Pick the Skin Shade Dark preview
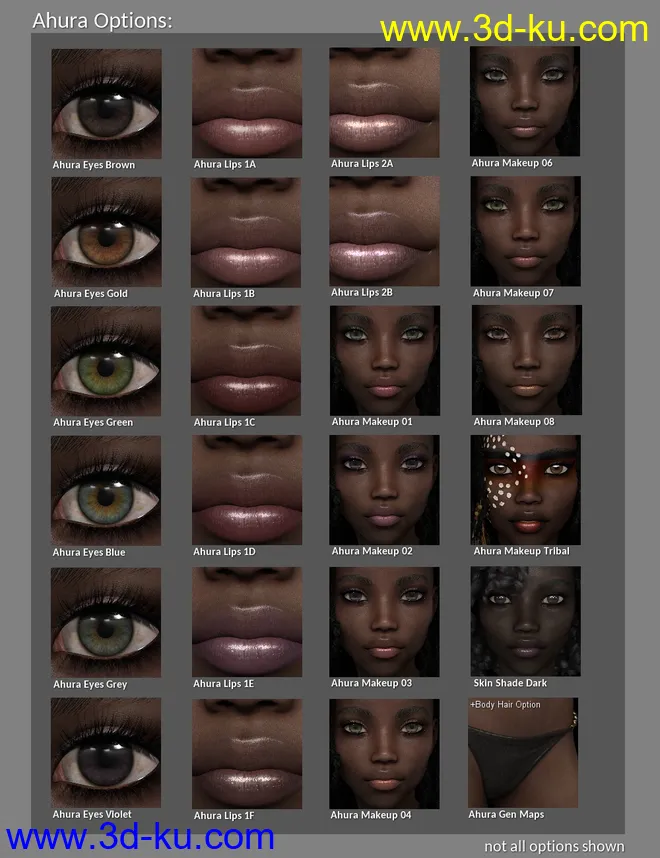The height and width of the screenshot is (858, 660). pos(525,621)
